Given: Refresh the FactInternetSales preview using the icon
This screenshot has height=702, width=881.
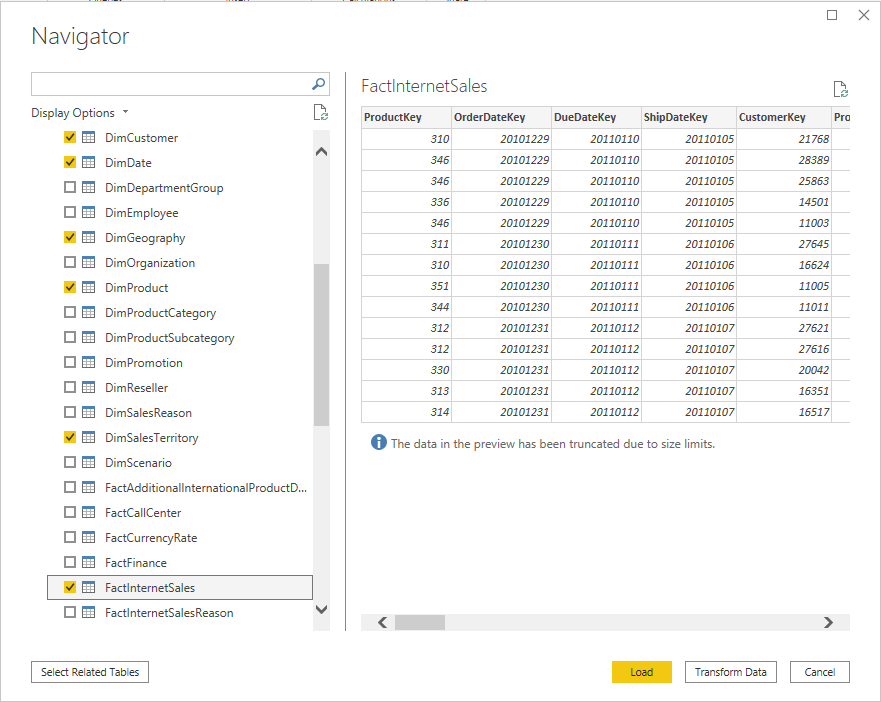Looking at the screenshot, I should [840, 89].
